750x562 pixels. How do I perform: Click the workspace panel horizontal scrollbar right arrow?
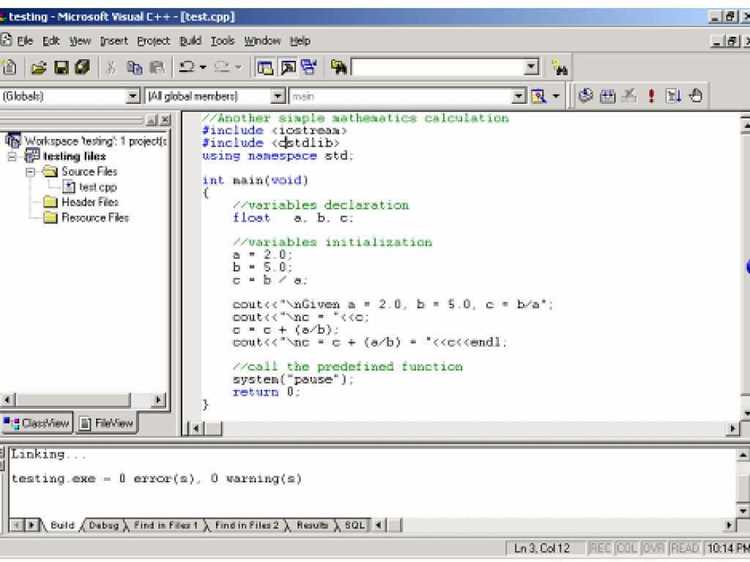(159, 400)
